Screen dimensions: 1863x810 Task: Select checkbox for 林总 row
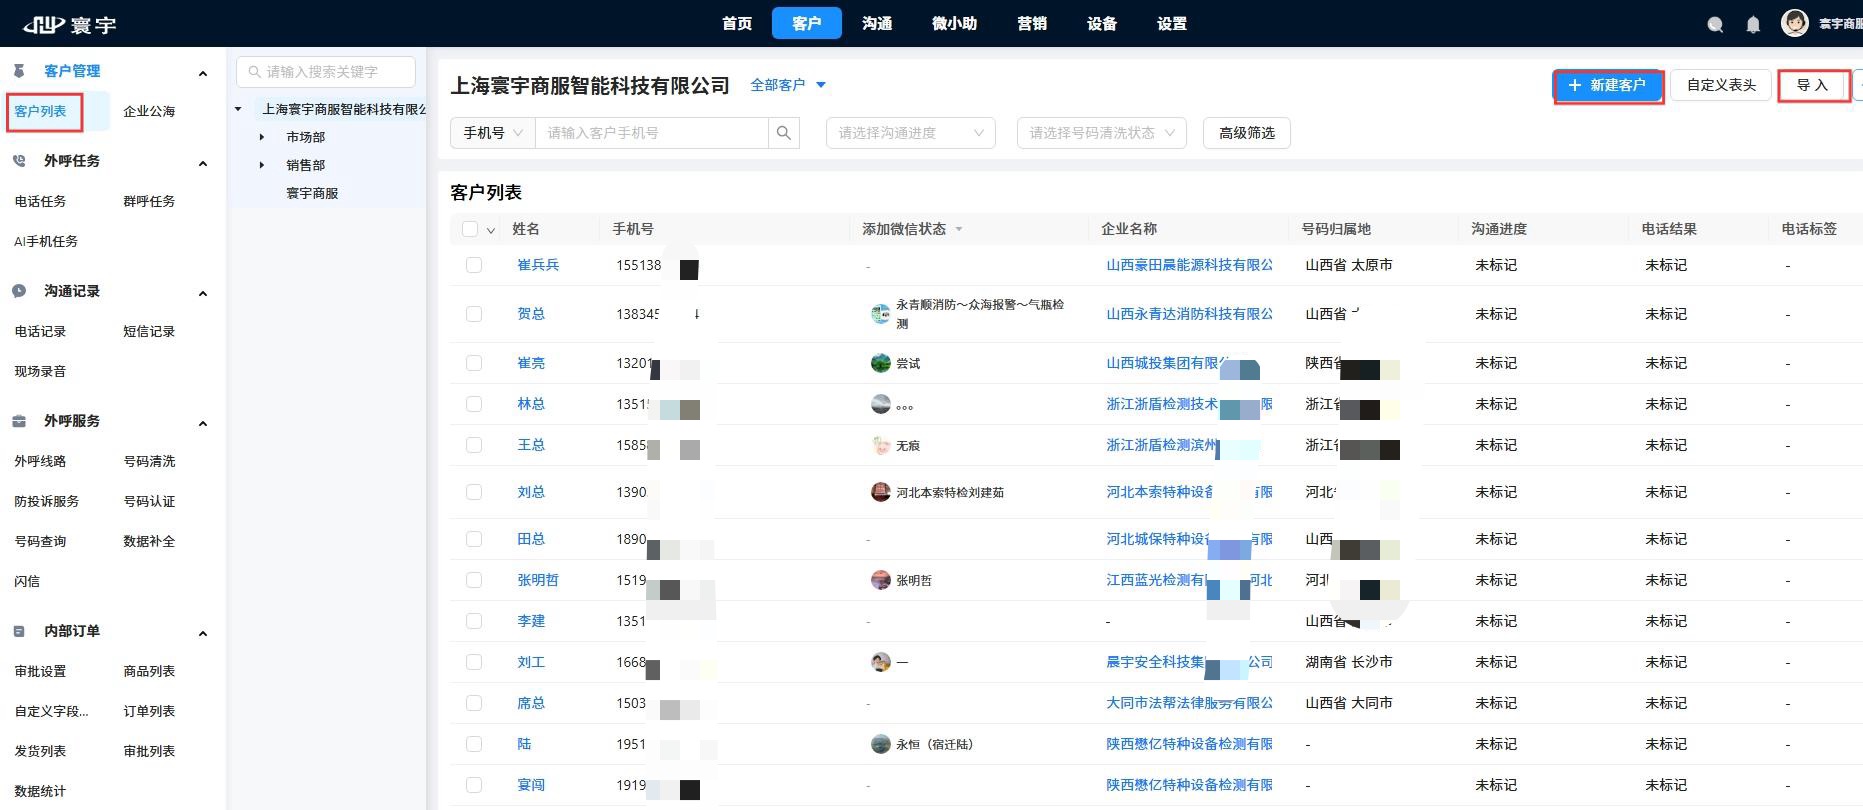tap(474, 404)
